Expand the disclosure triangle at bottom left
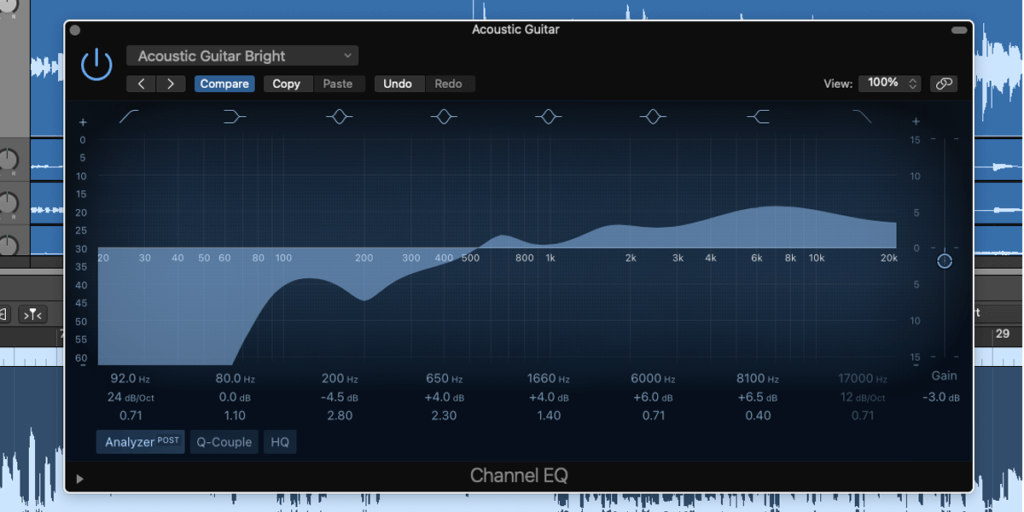Viewport: 1024px width, 512px height. (80, 479)
